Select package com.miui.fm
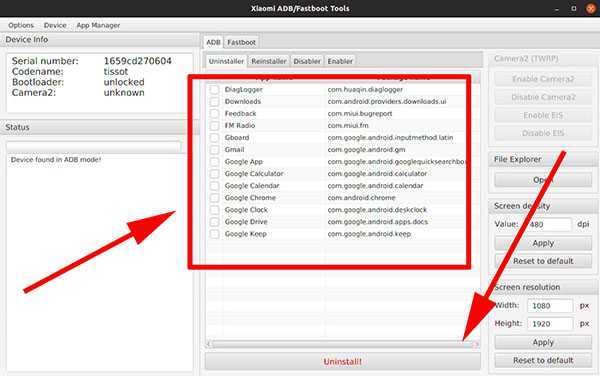600x376 pixels. [x=348, y=125]
